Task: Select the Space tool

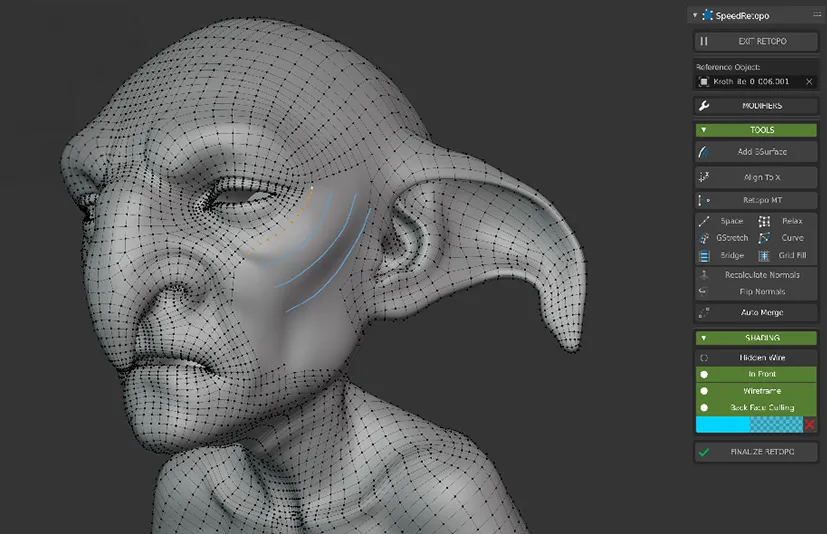Action: pyautogui.click(x=725, y=221)
